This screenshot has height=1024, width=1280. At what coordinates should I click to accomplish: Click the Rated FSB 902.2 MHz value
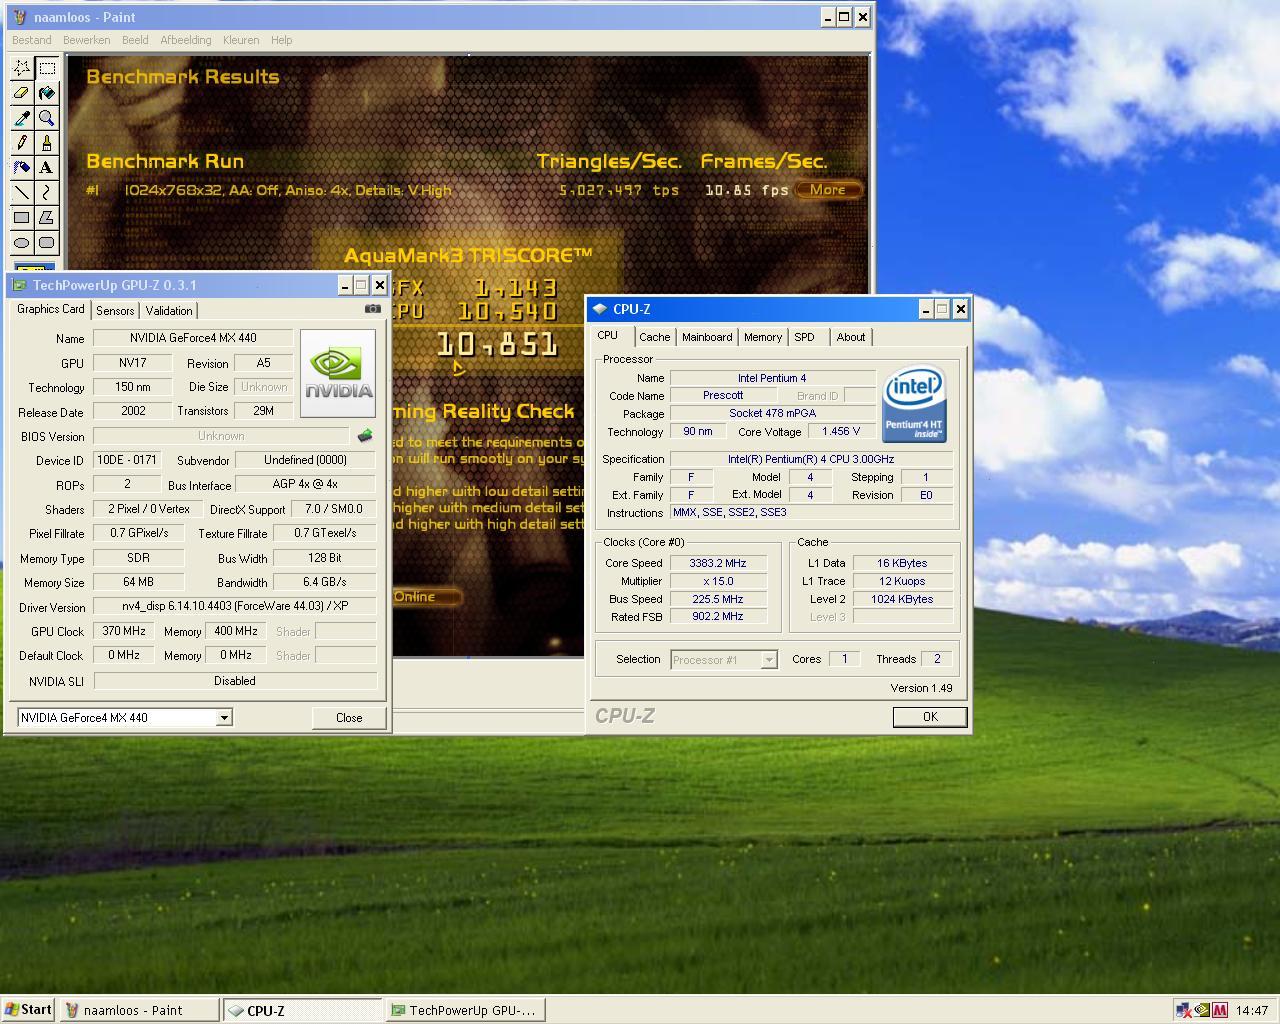(718, 616)
